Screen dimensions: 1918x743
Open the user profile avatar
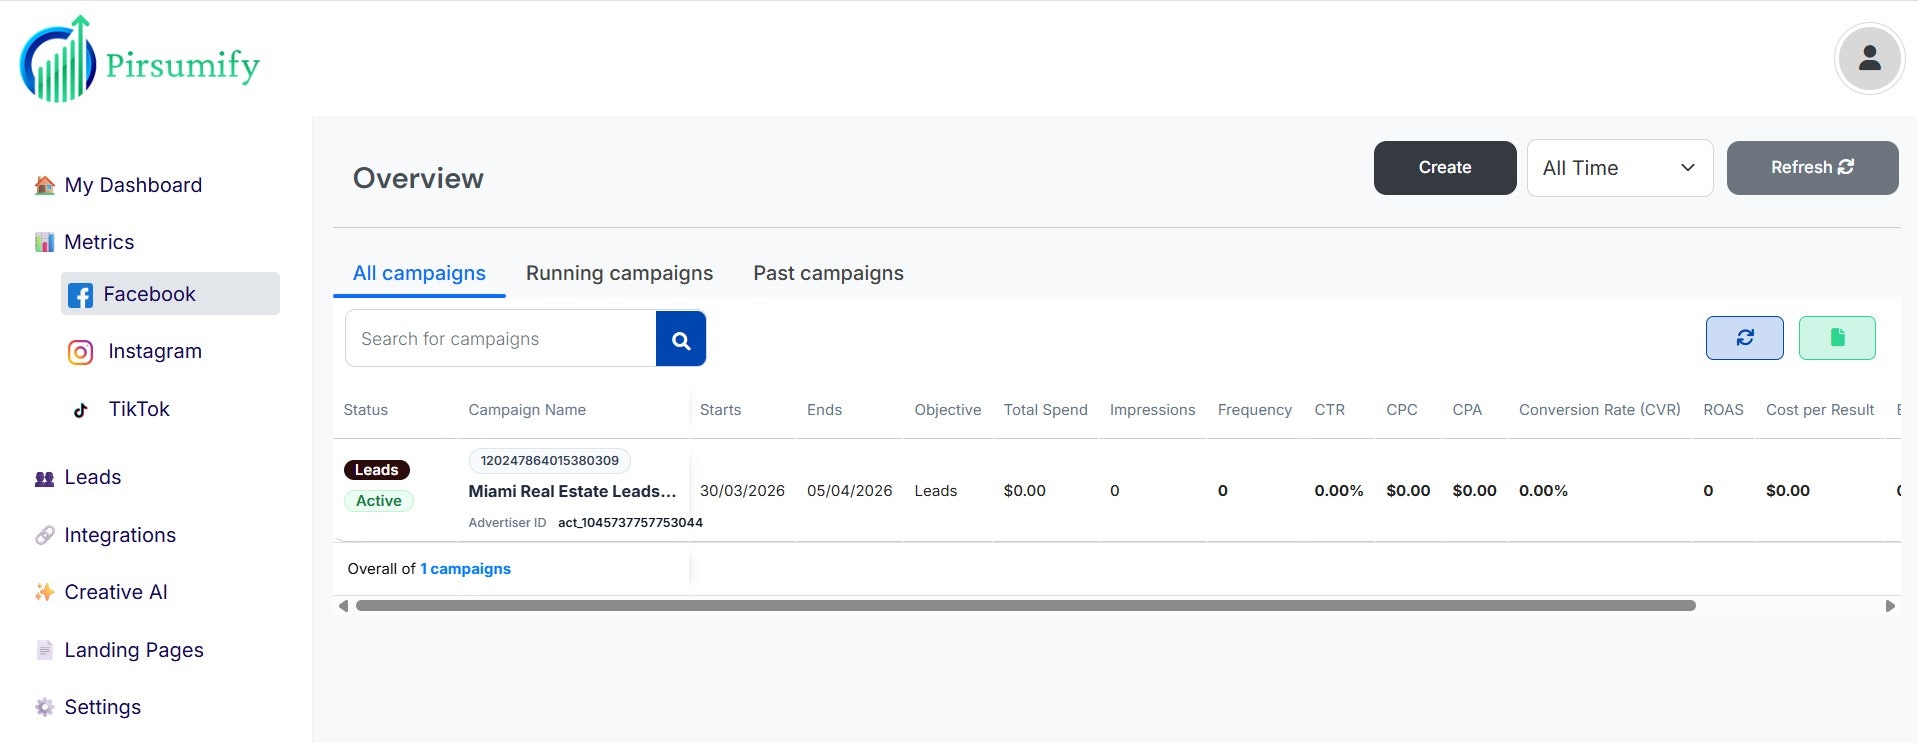click(1868, 59)
